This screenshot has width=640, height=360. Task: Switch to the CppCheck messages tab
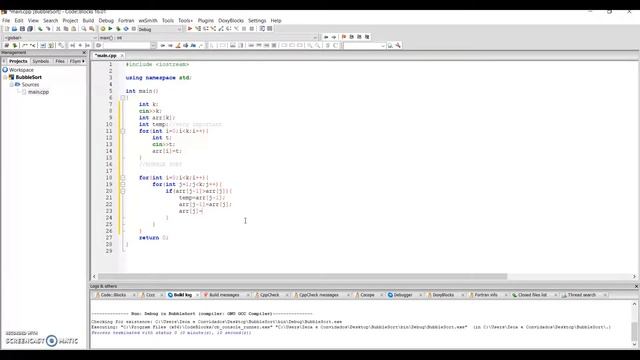click(319, 295)
